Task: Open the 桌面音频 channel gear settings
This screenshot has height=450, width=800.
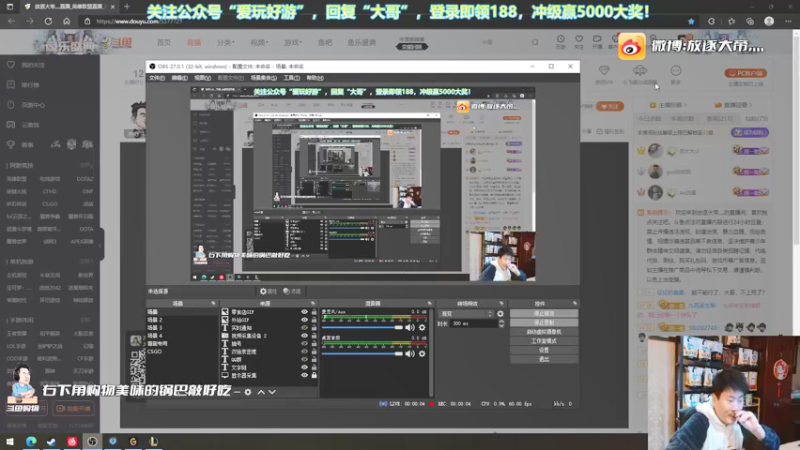Action: coord(422,354)
